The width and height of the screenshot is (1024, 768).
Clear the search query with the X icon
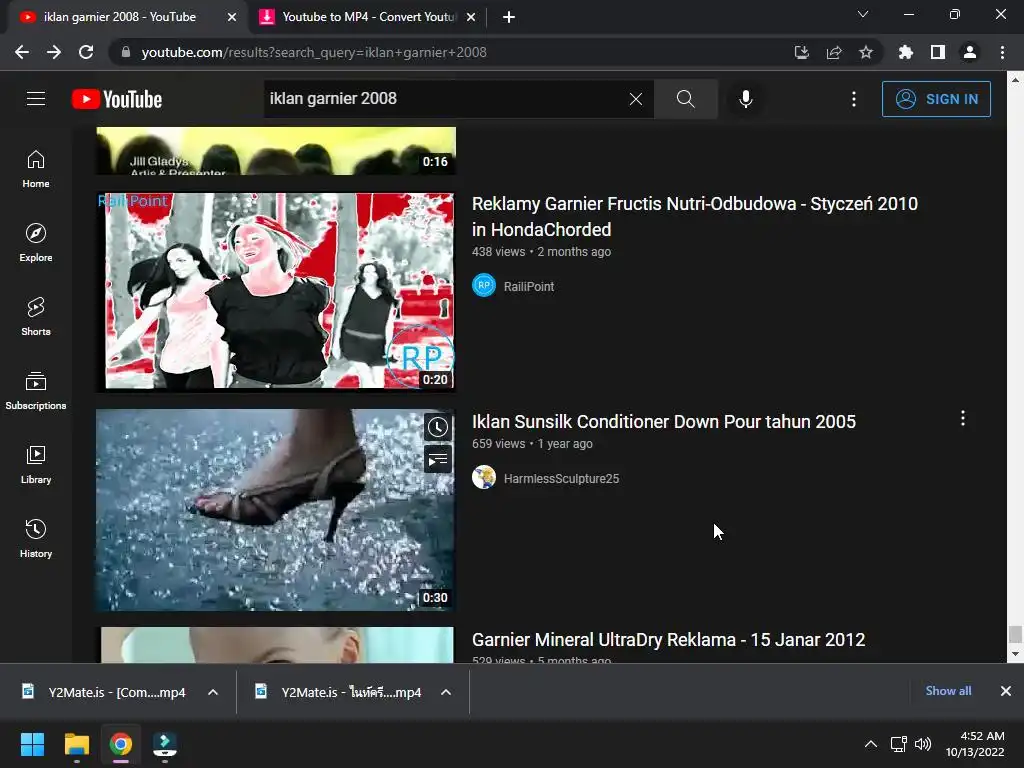tap(635, 99)
